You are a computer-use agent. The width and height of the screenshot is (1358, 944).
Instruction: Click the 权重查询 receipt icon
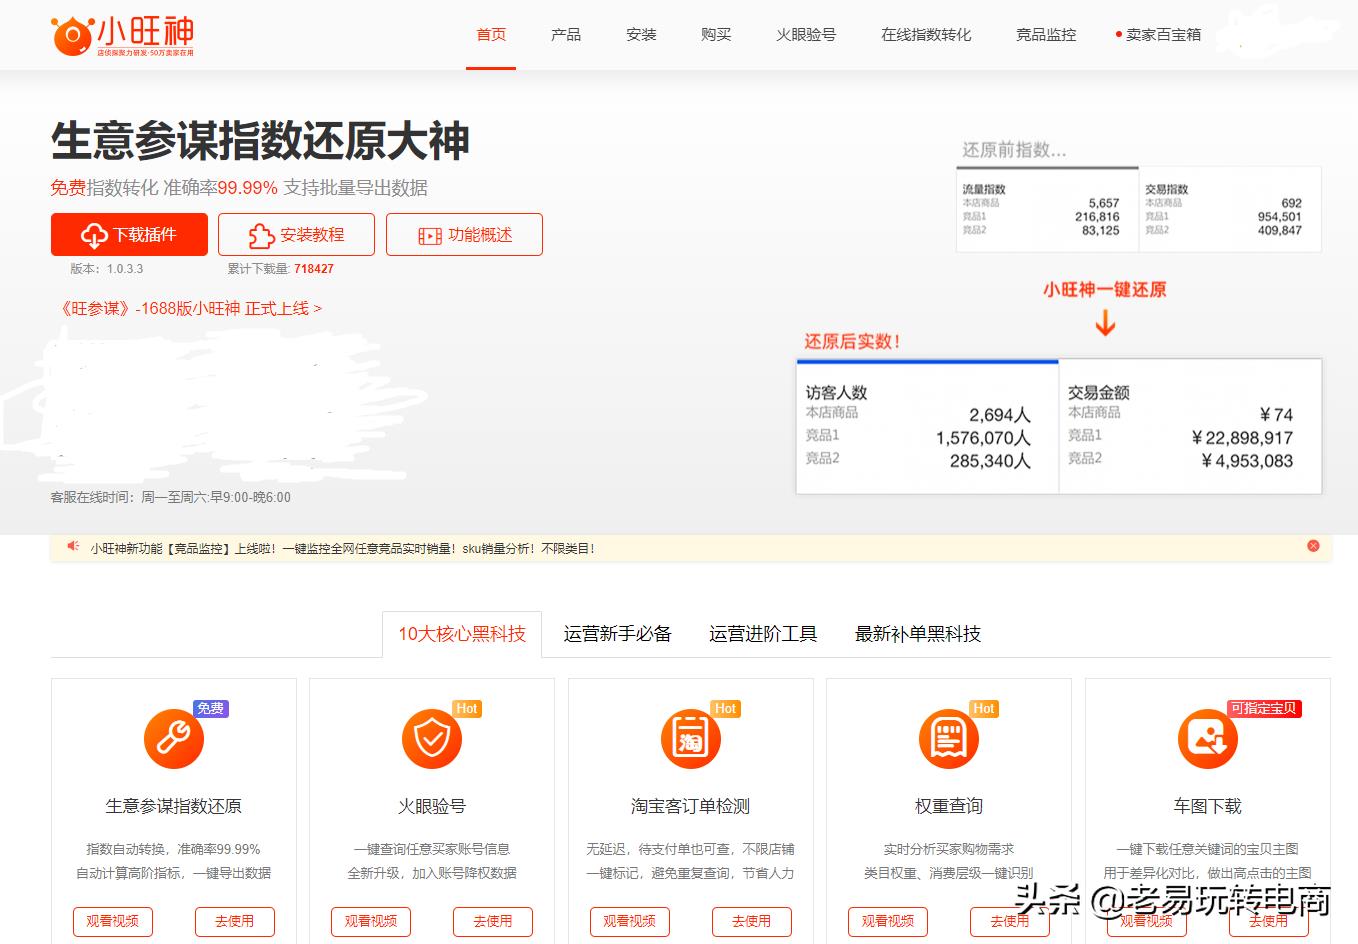click(948, 739)
